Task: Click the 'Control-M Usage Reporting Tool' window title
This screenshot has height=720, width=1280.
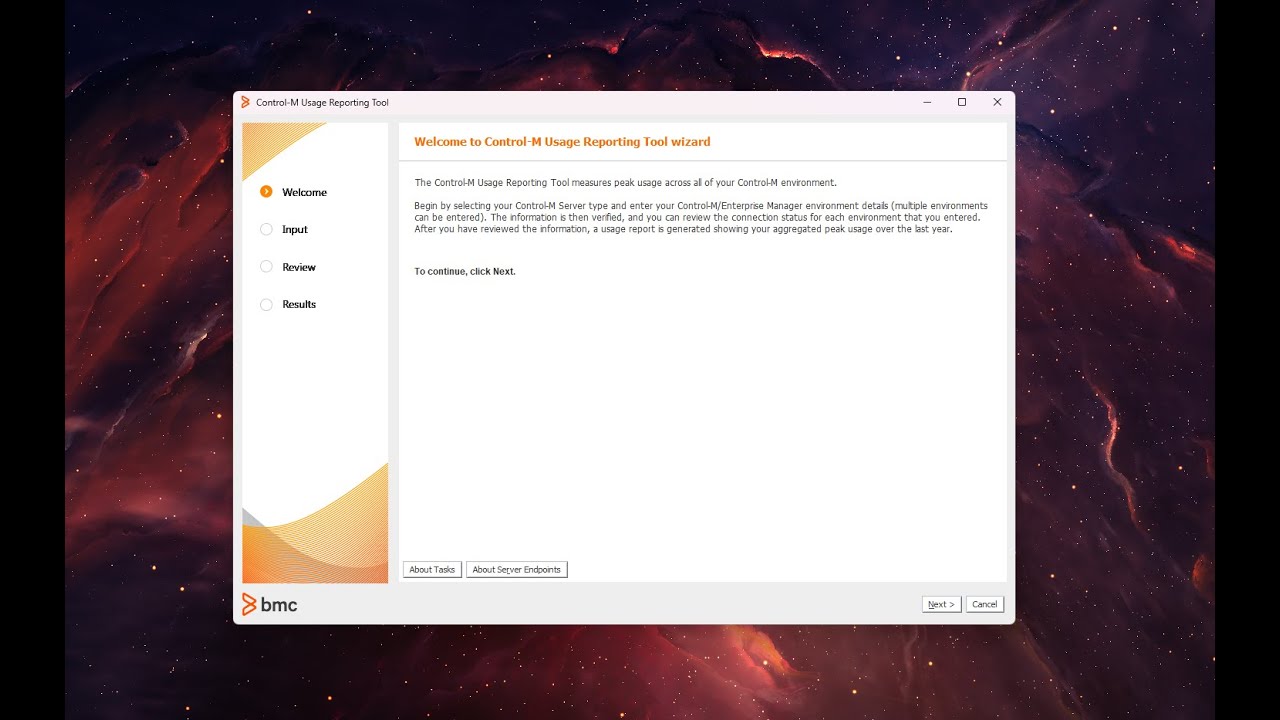Action: point(322,103)
